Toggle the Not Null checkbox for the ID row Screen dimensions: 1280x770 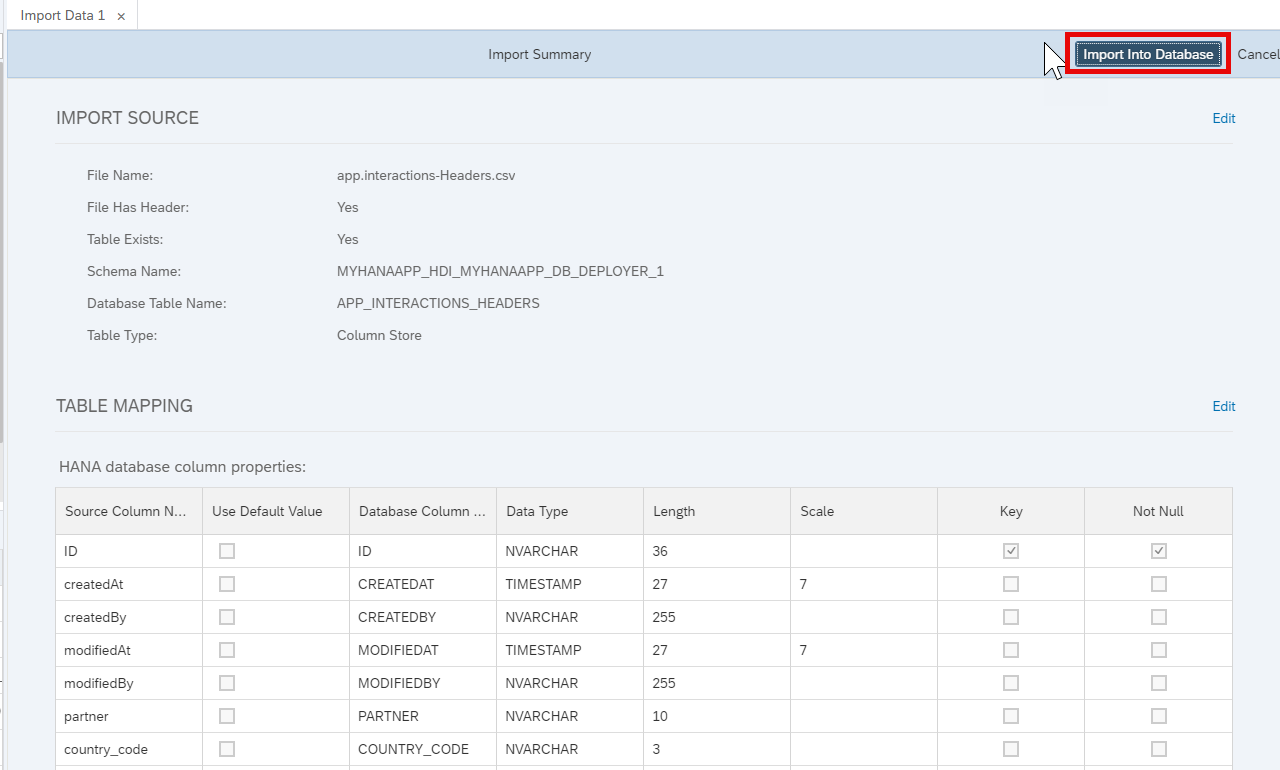click(x=1158, y=550)
